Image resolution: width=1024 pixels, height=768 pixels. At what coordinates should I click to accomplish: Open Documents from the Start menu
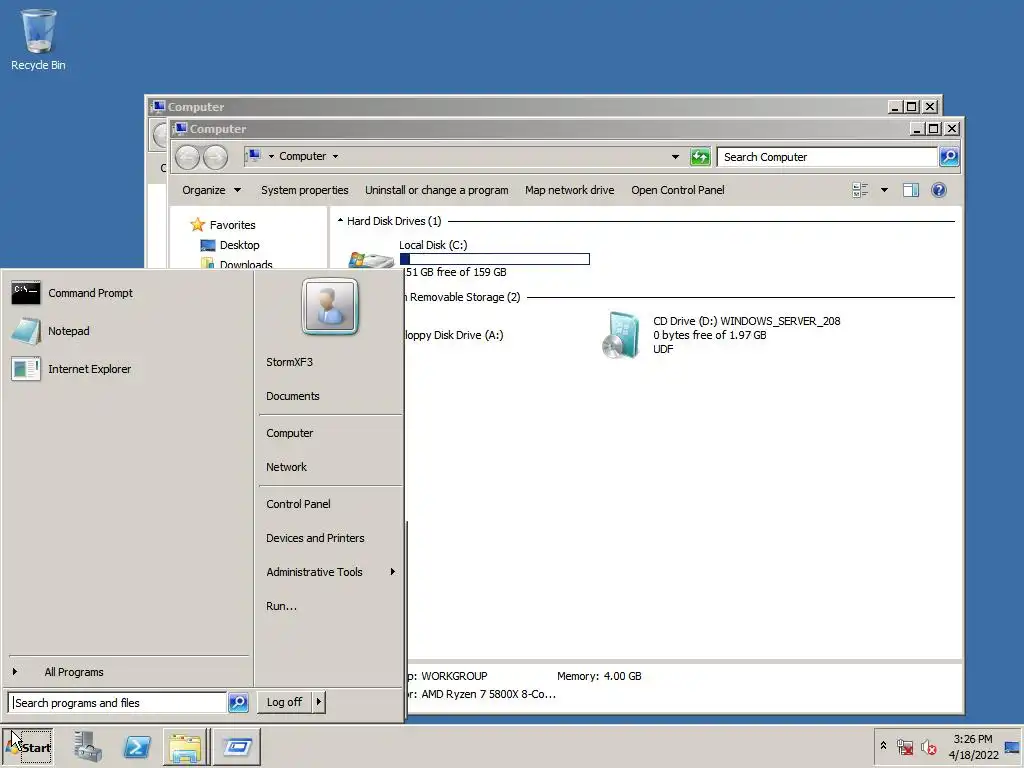293,396
